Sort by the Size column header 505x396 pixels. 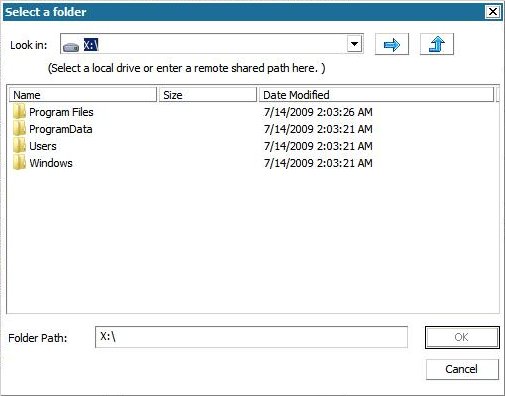click(x=208, y=95)
